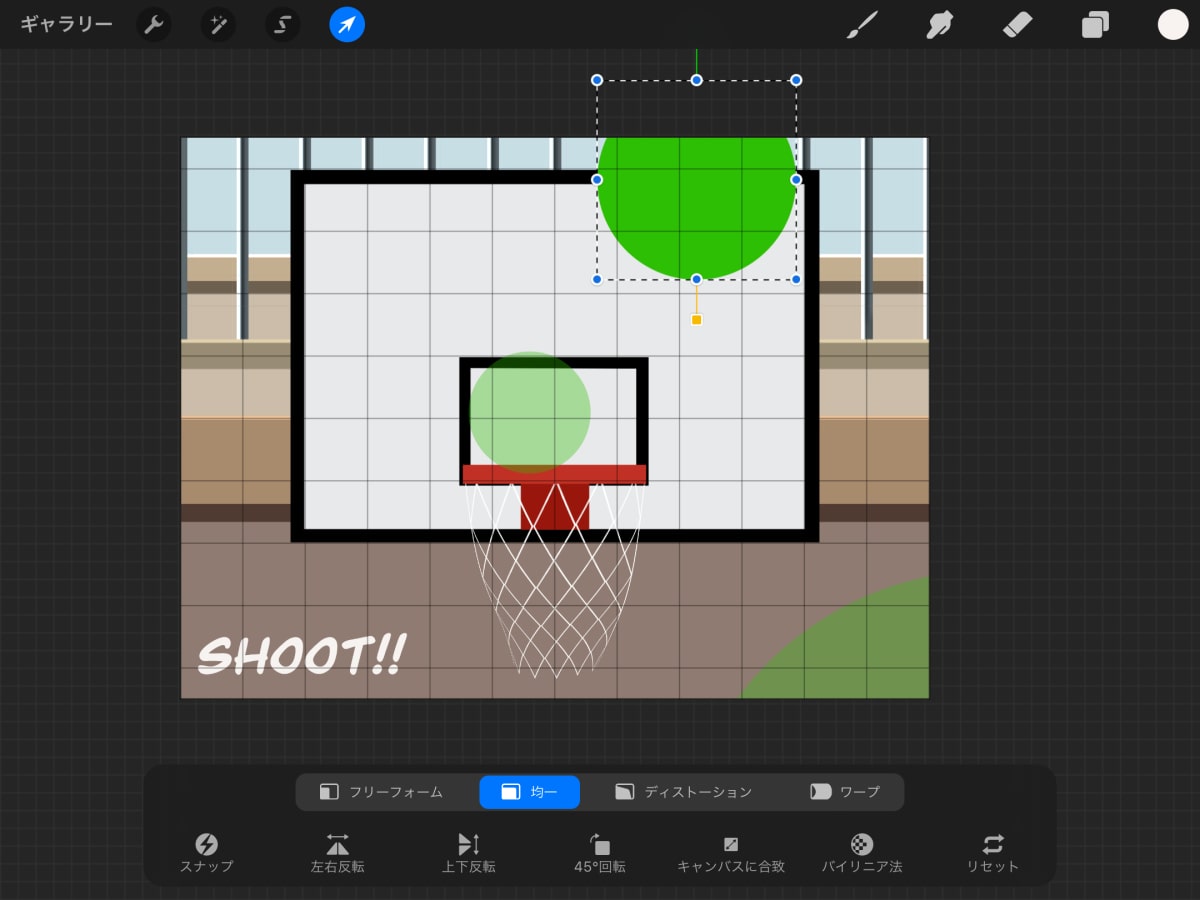Select the Brush tool
Viewport: 1200px width, 900px height.
(x=861, y=25)
